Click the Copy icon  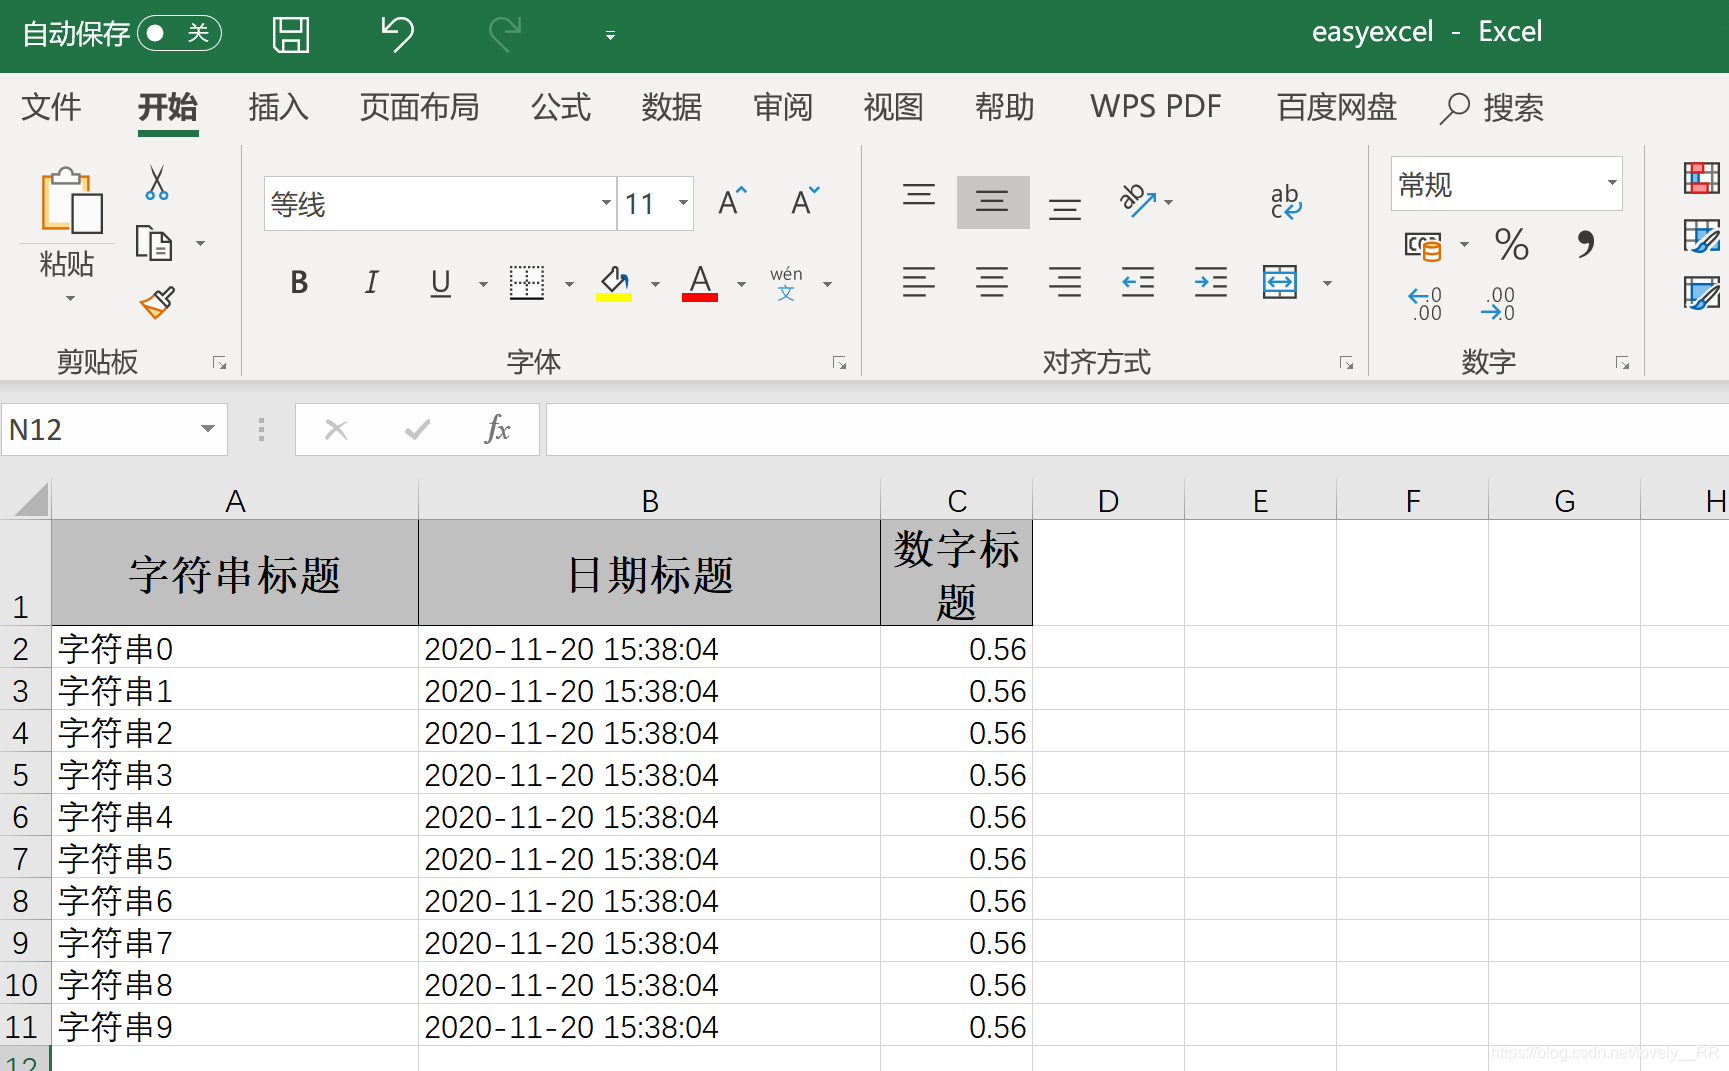point(154,243)
